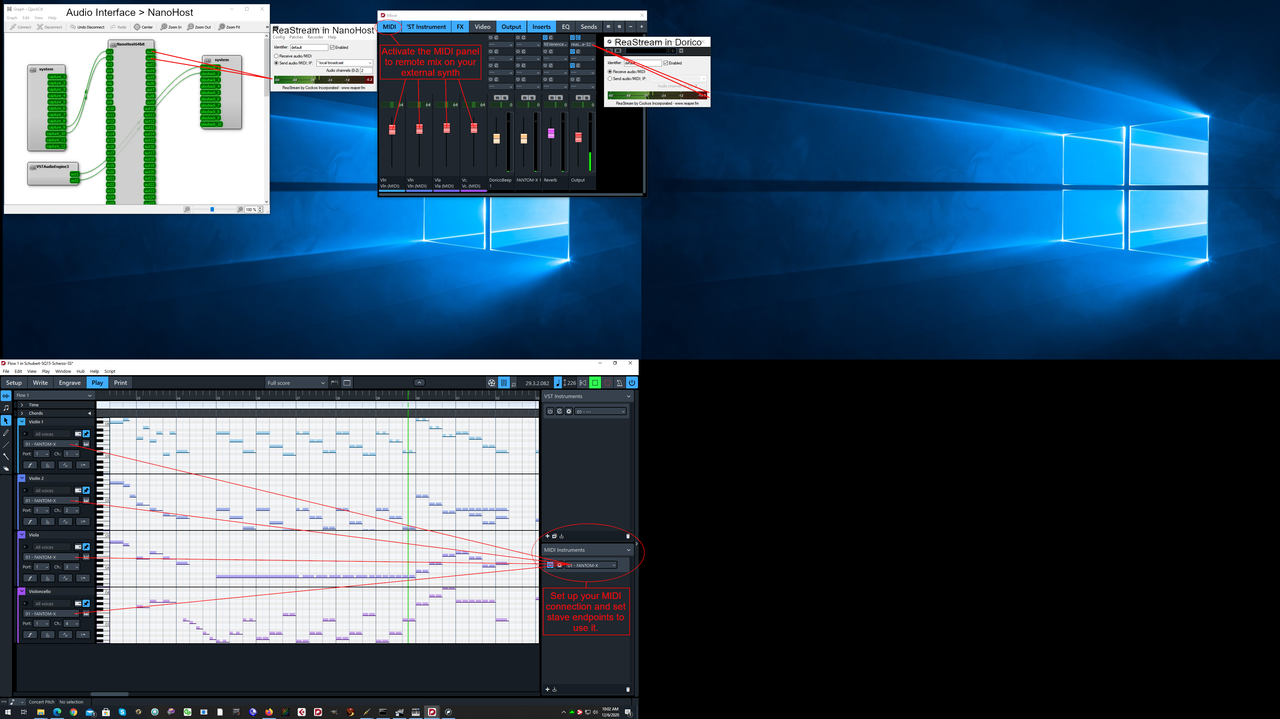
Task: Switch to Setup mode in Dorico
Action: pos(13,383)
